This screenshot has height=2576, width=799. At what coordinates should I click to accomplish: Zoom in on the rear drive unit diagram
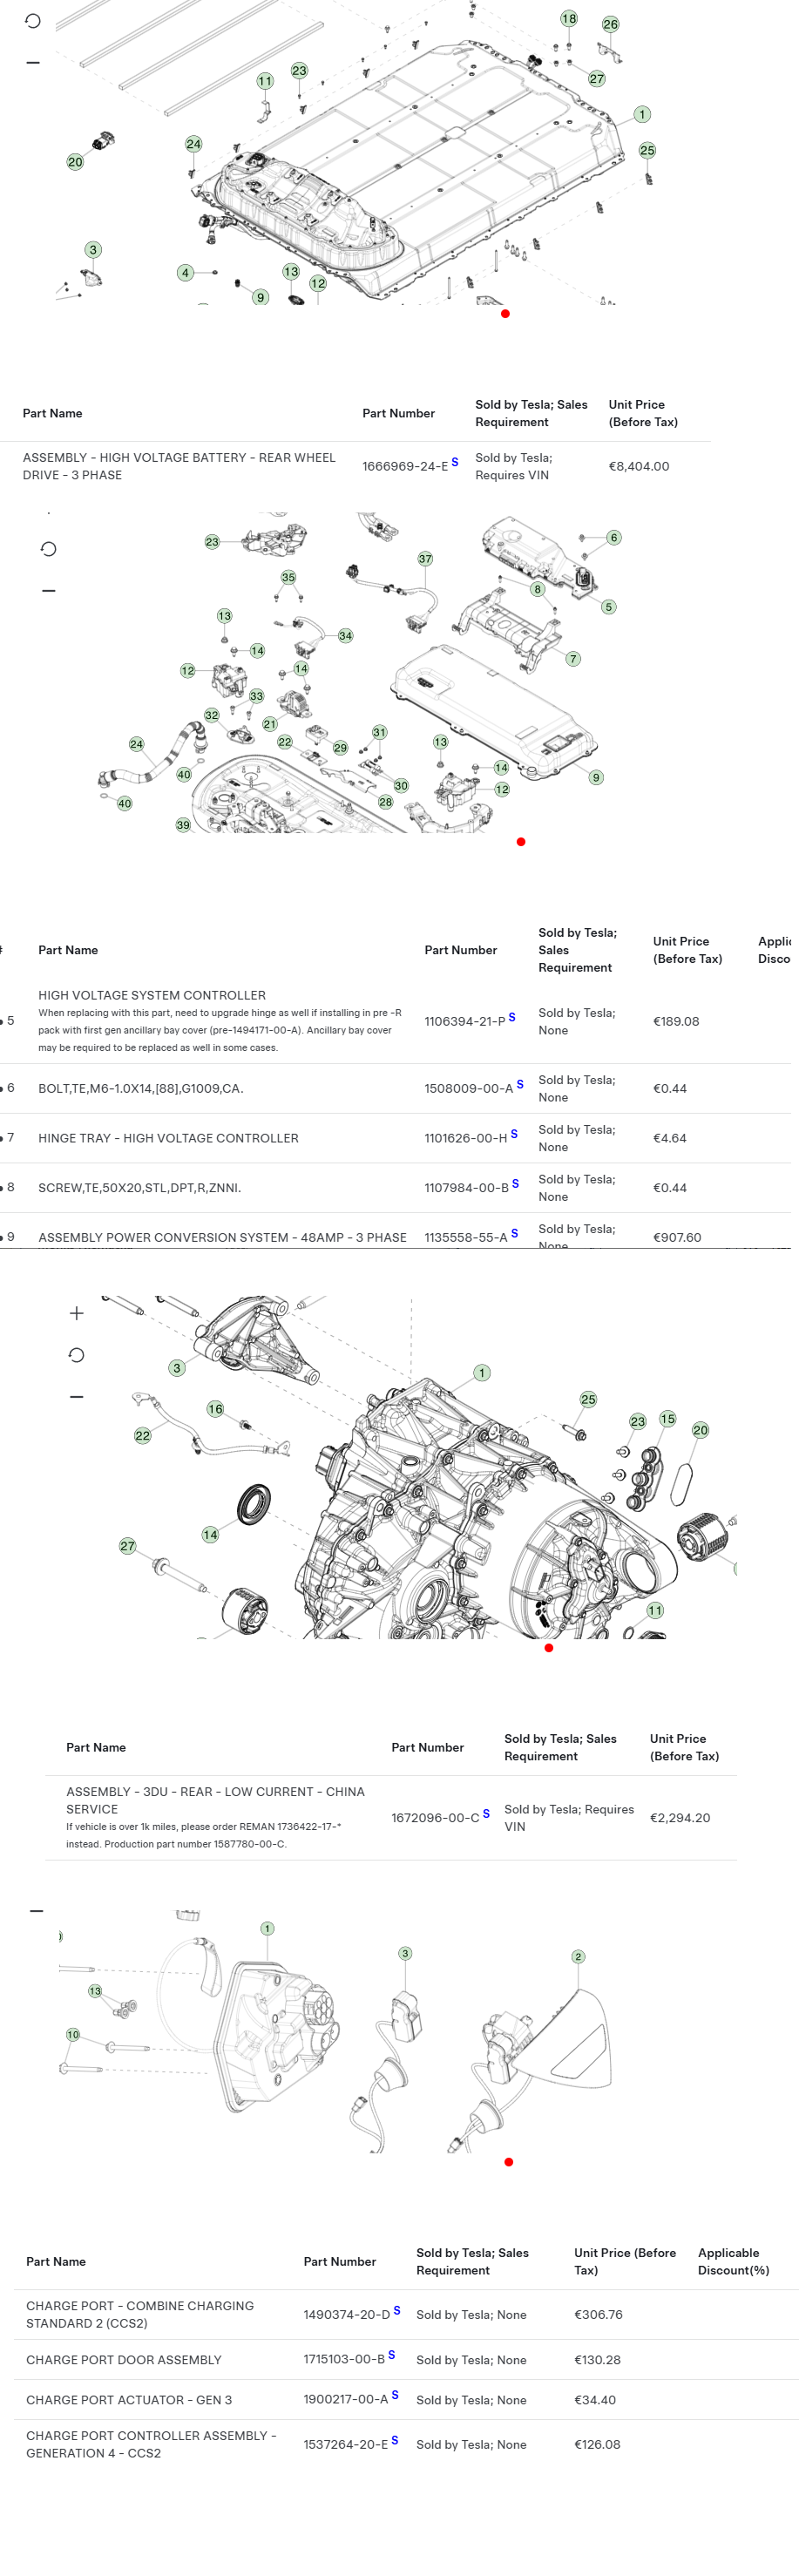coord(76,1313)
